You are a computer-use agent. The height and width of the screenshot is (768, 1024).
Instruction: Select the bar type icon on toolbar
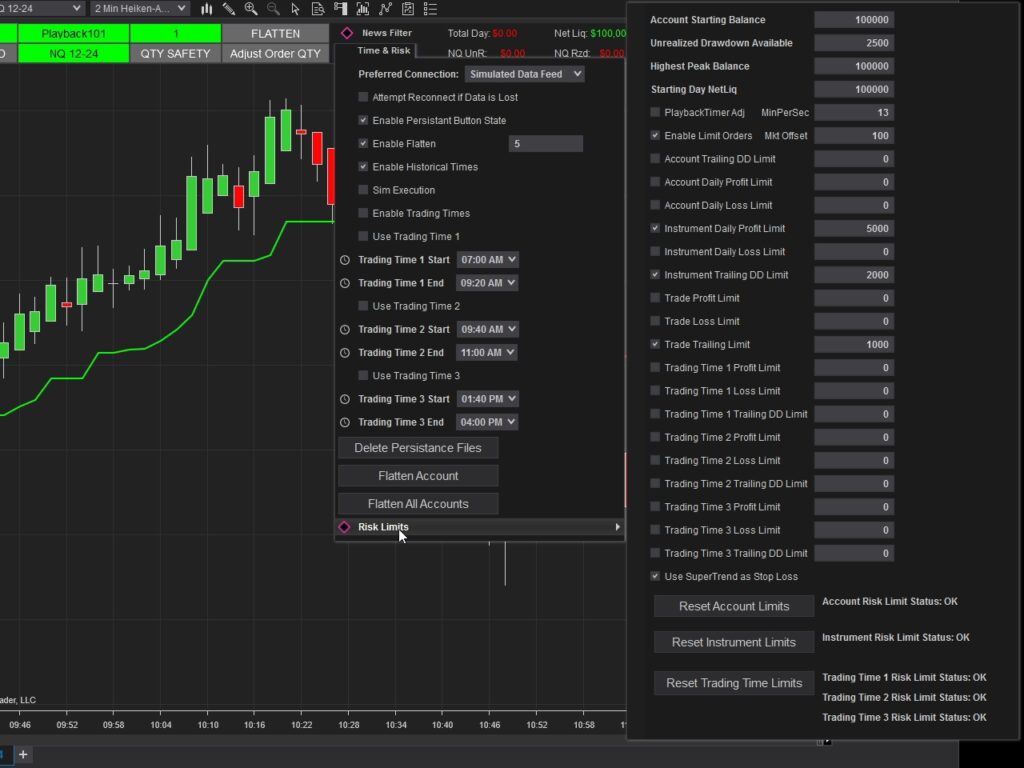tap(206, 9)
